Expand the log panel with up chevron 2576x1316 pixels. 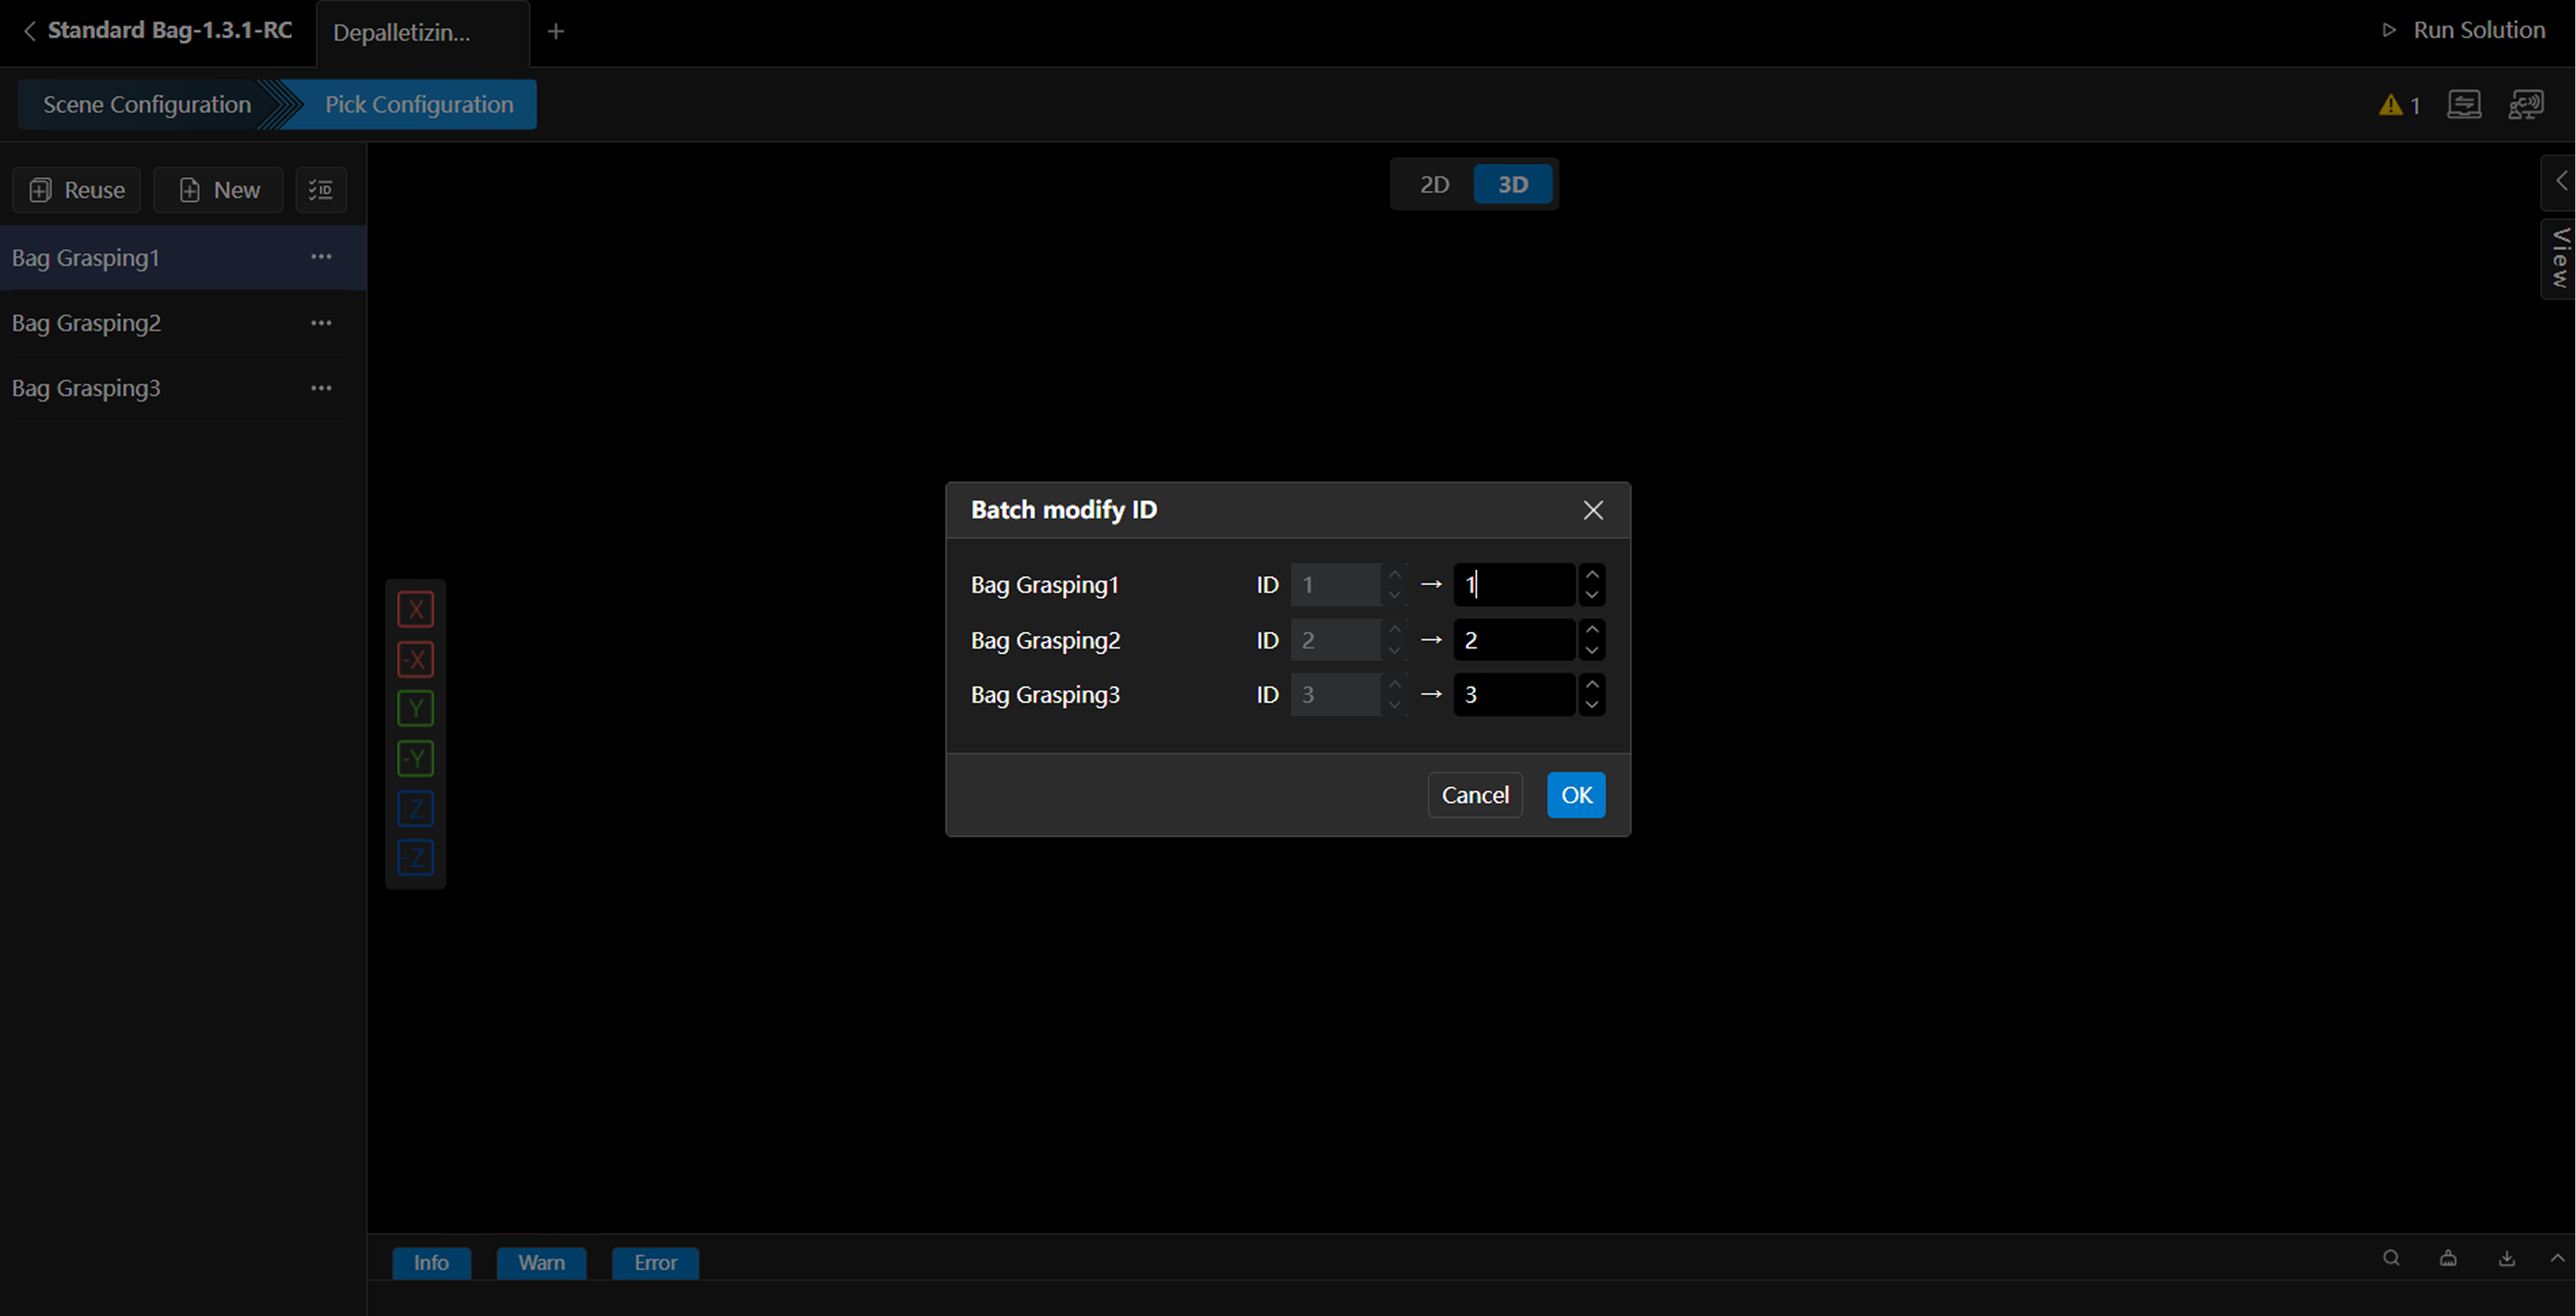(2557, 1258)
